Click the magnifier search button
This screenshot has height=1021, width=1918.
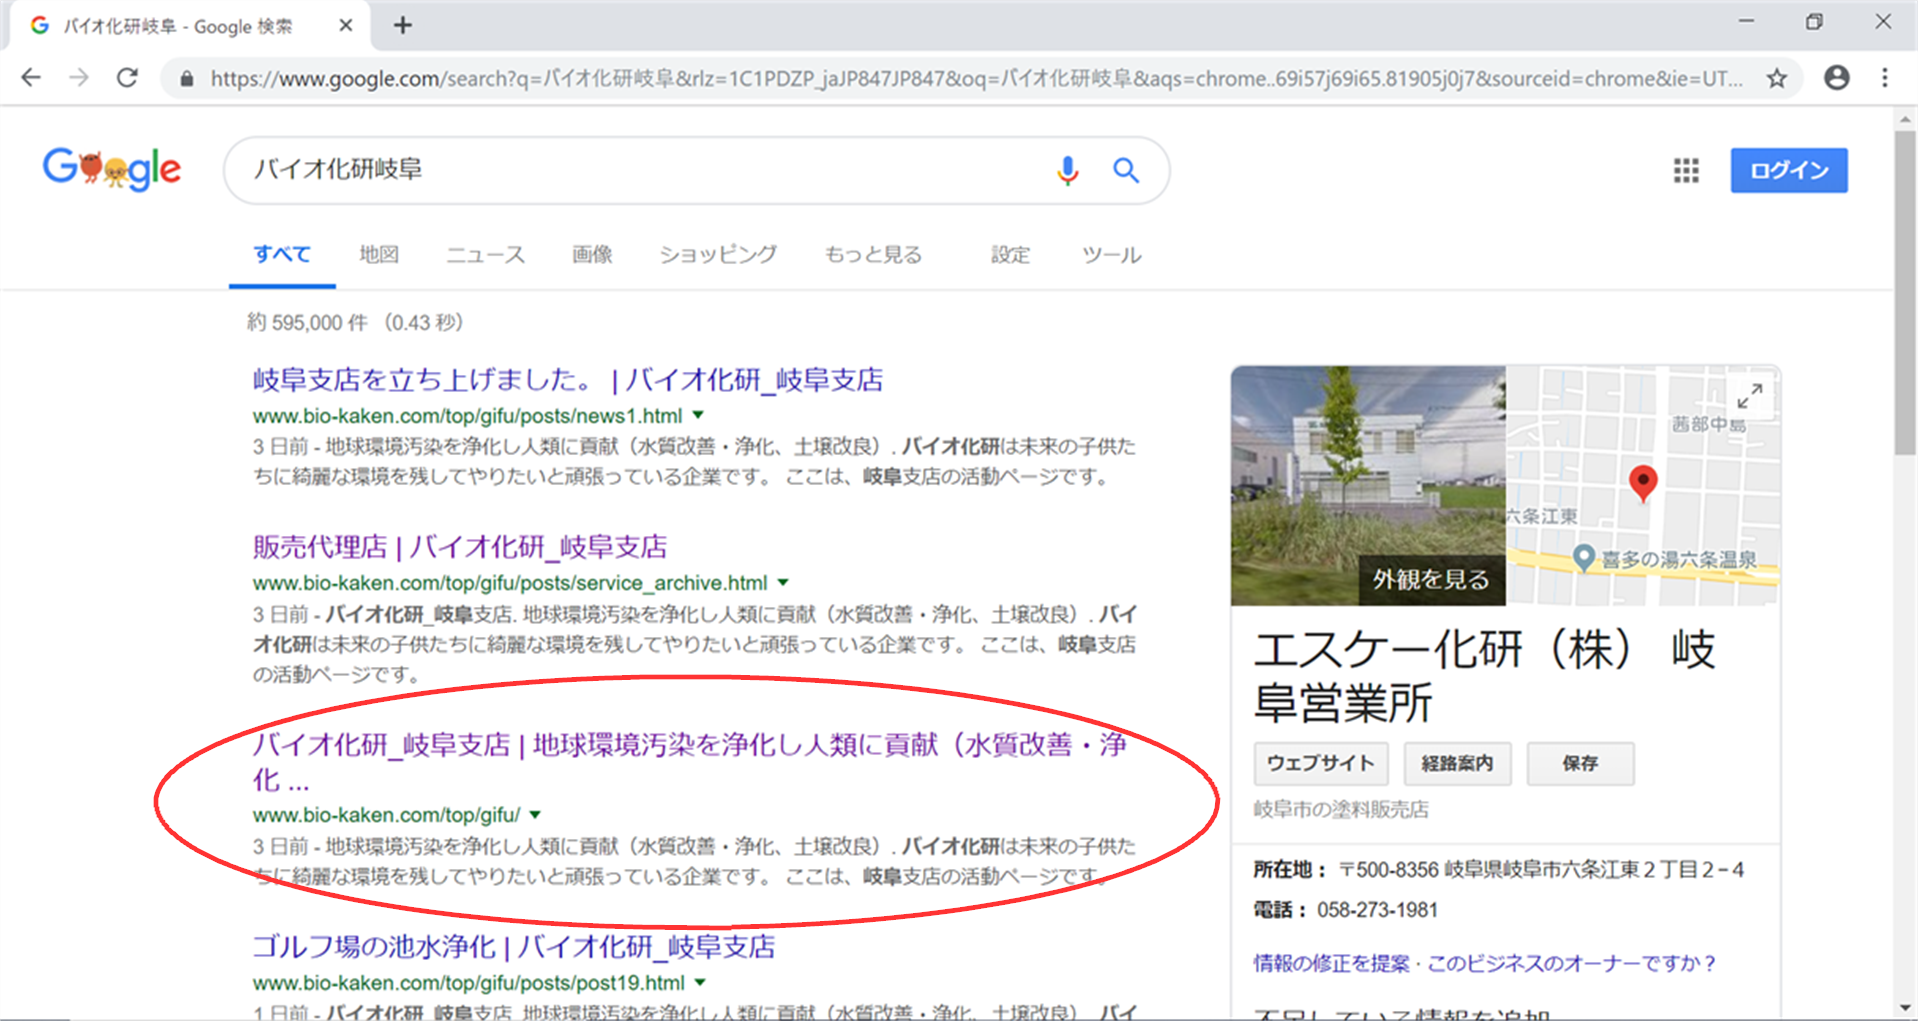coord(1126,170)
